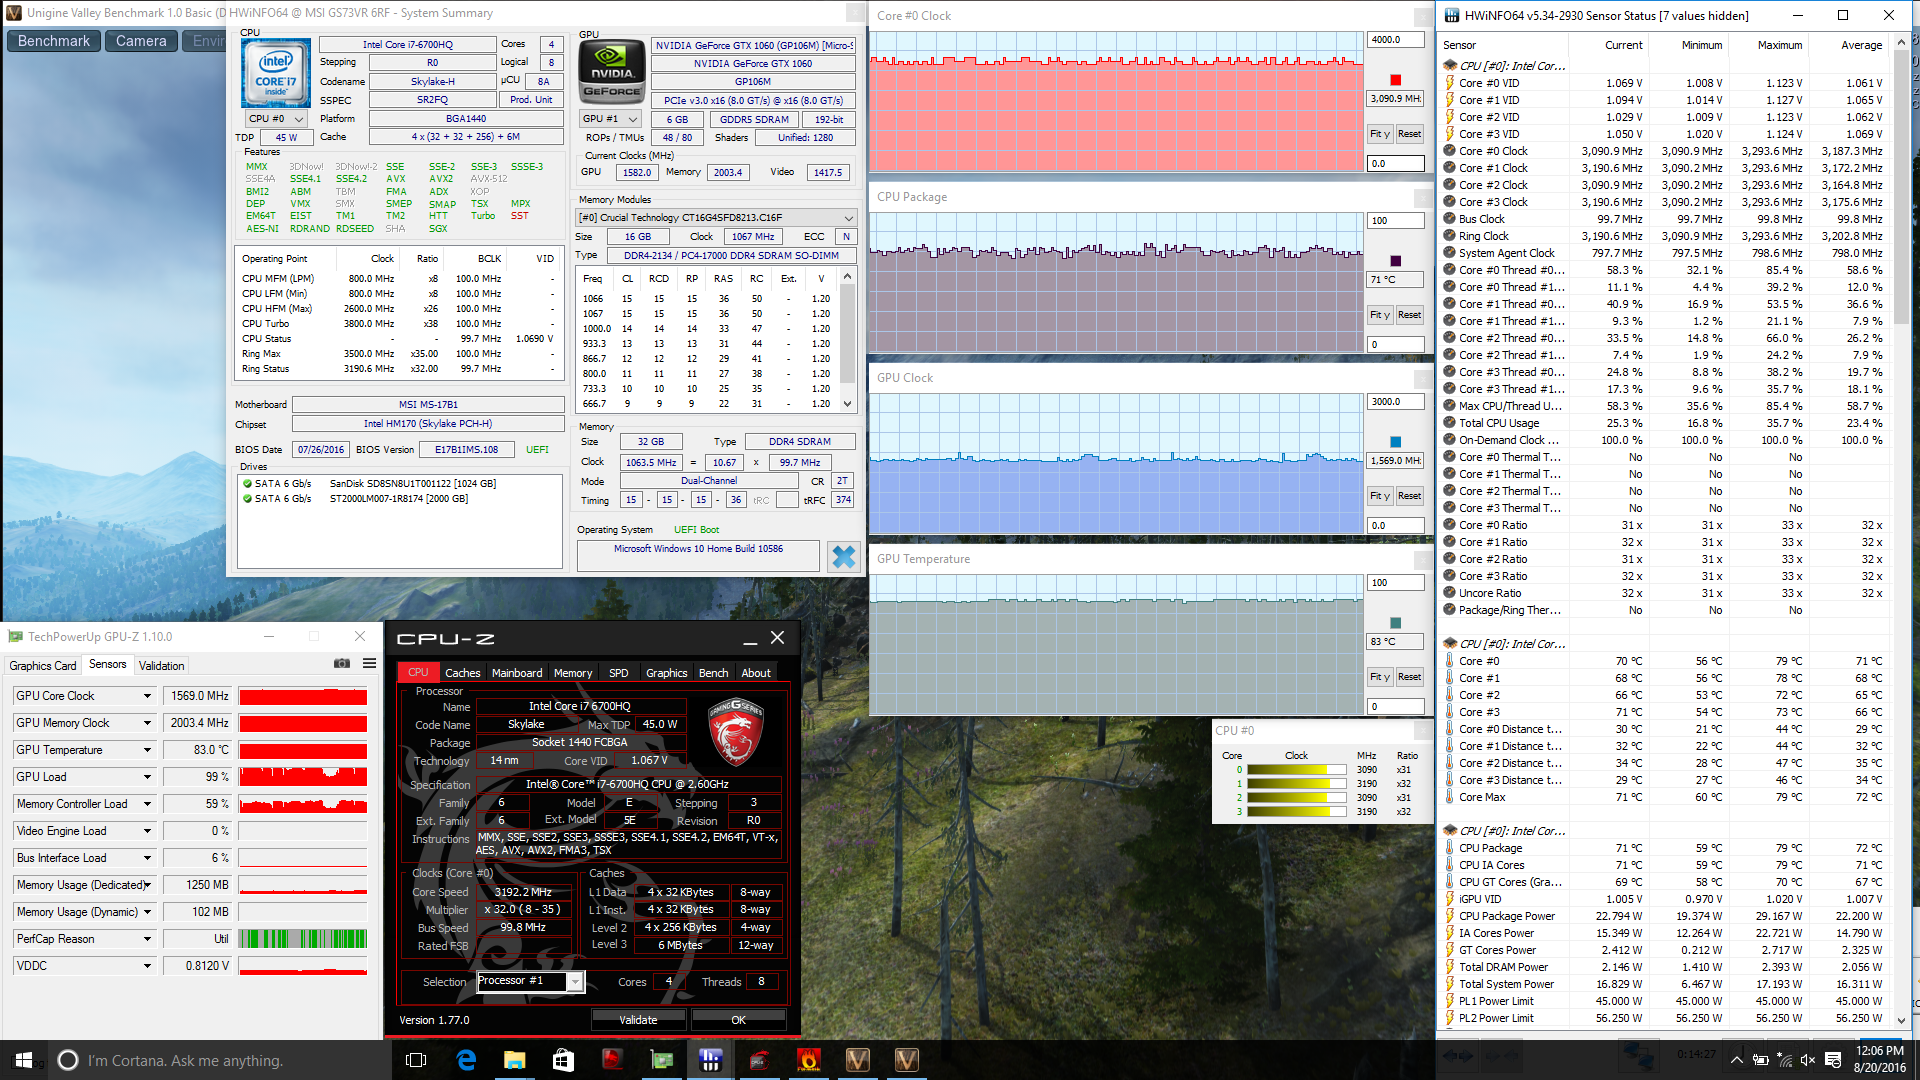Open the Bench tab in CPU-Z

click(713, 673)
